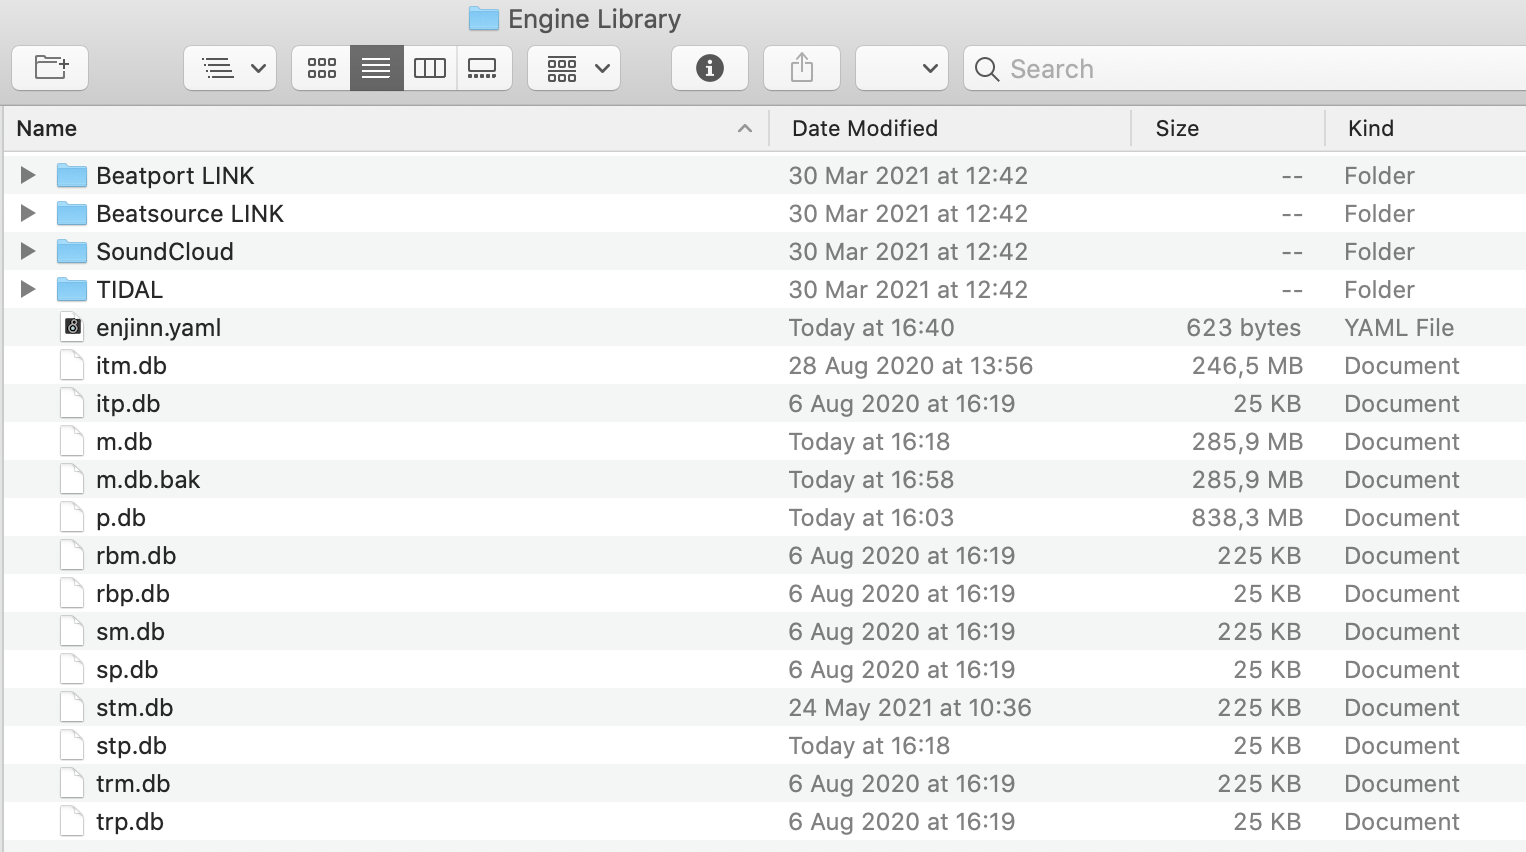This screenshot has width=1526, height=852.
Task: Select the itm.db document icon
Action: [72, 365]
